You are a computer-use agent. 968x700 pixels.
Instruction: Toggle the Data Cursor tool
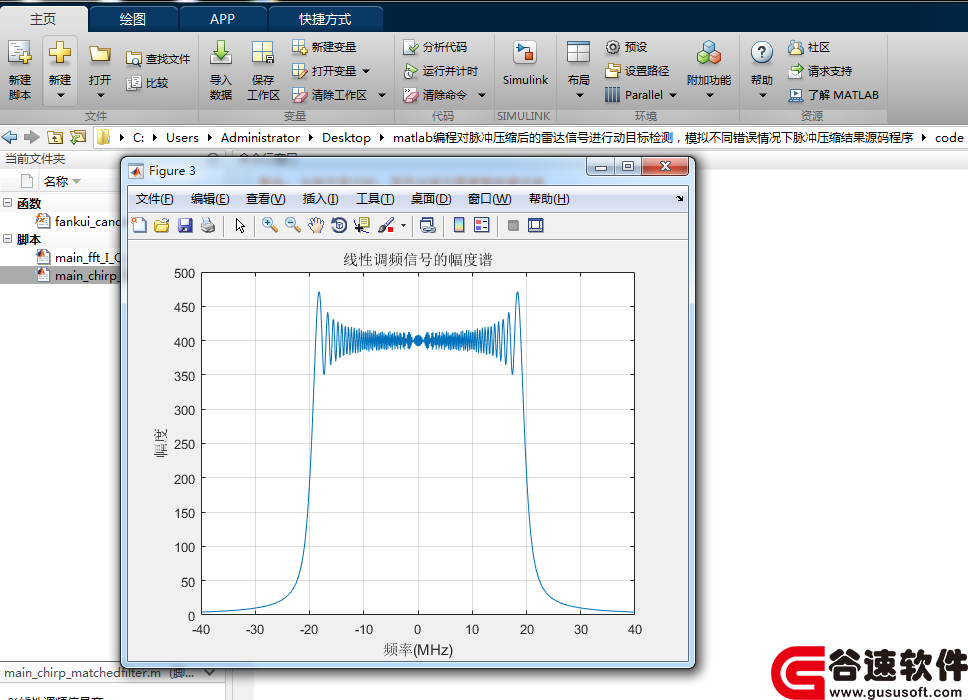[362, 225]
